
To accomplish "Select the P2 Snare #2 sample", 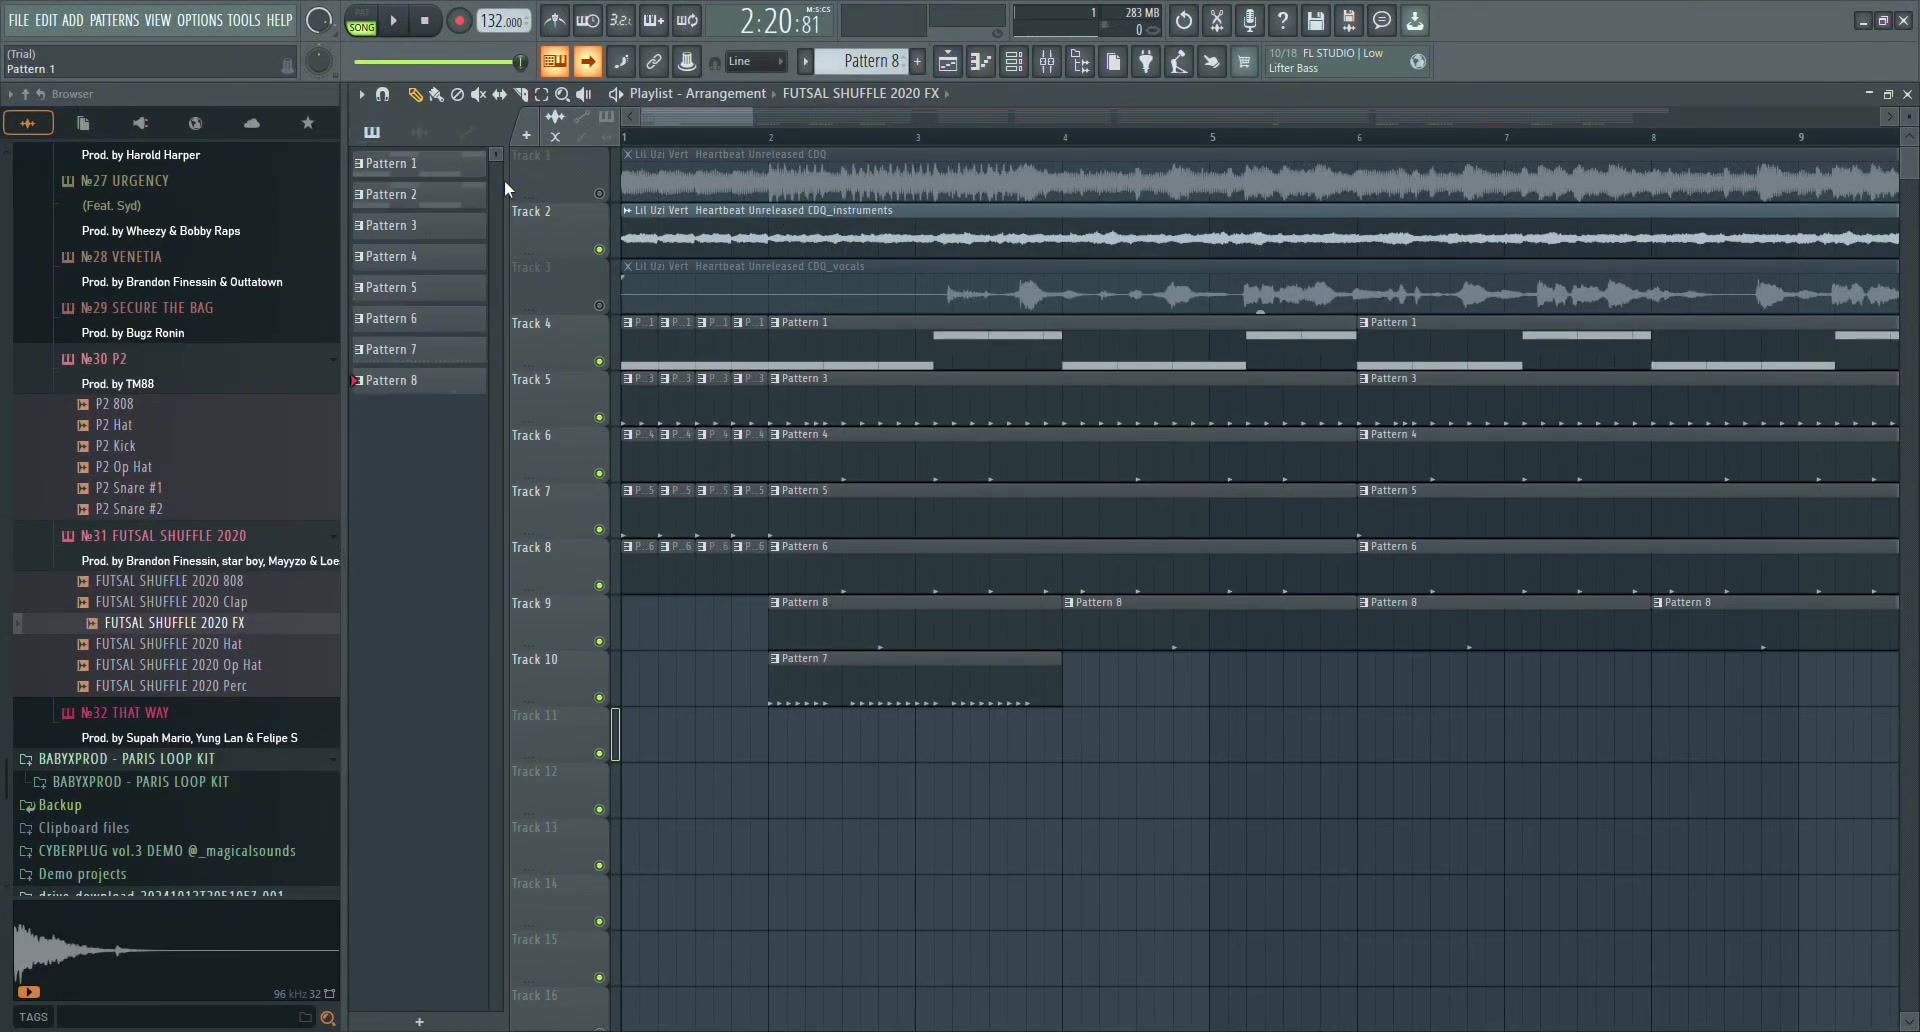I will 129,509.
